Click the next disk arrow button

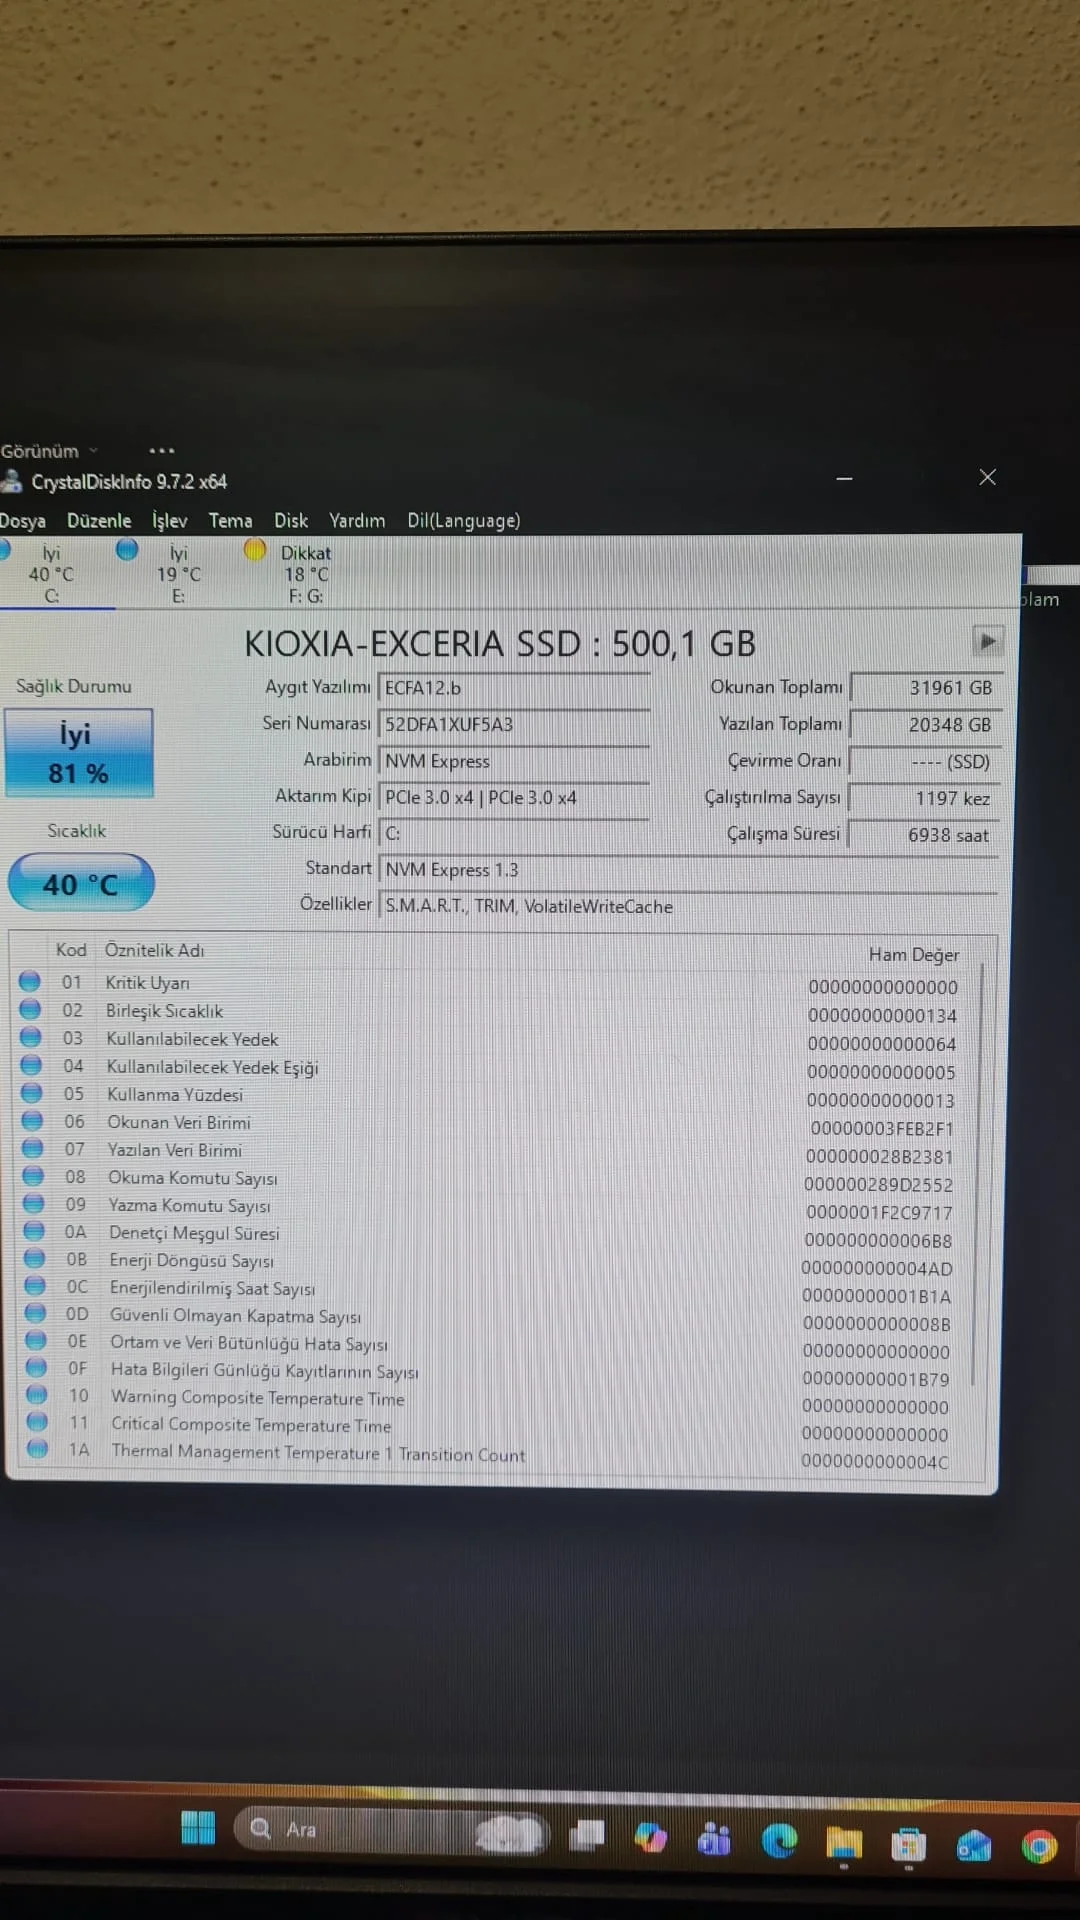click(987, 641)
